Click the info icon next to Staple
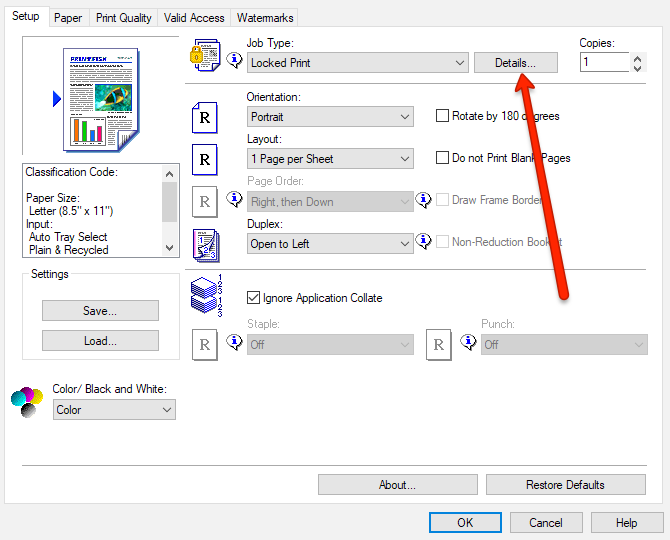The image size is (670, 540). coord(234,344)
